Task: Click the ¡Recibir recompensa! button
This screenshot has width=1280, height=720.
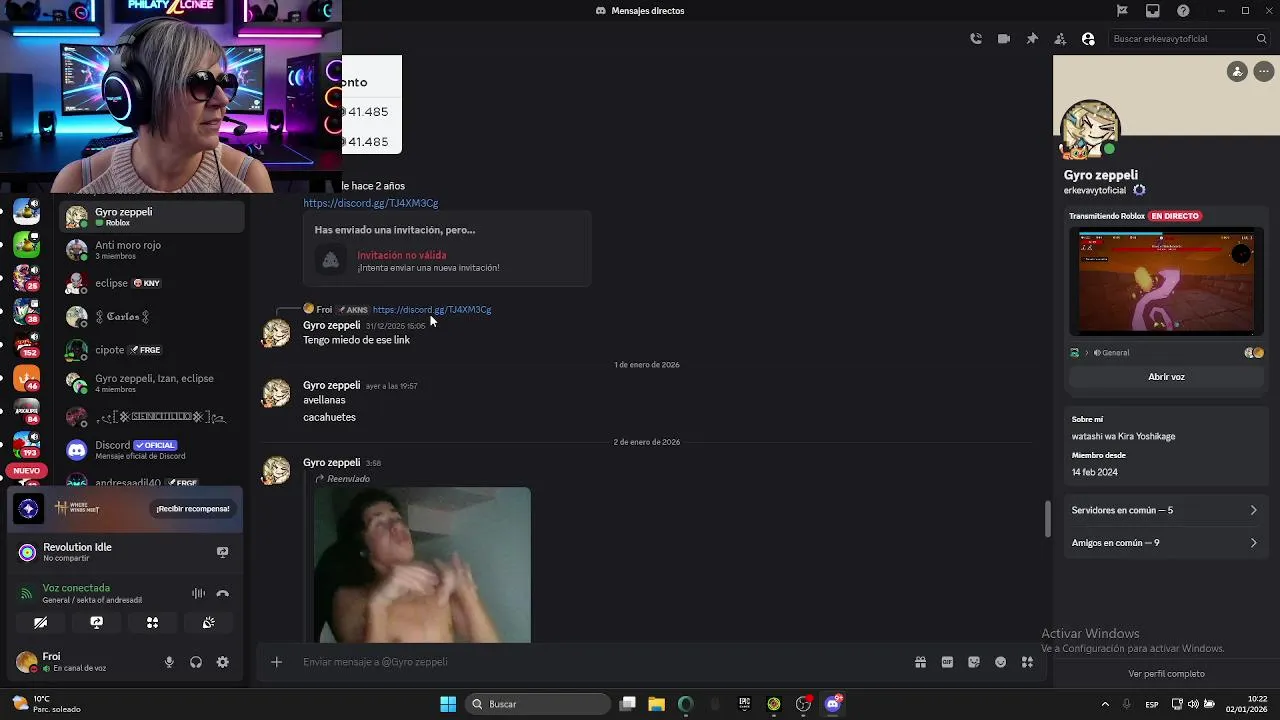Action: click(193, 509)
